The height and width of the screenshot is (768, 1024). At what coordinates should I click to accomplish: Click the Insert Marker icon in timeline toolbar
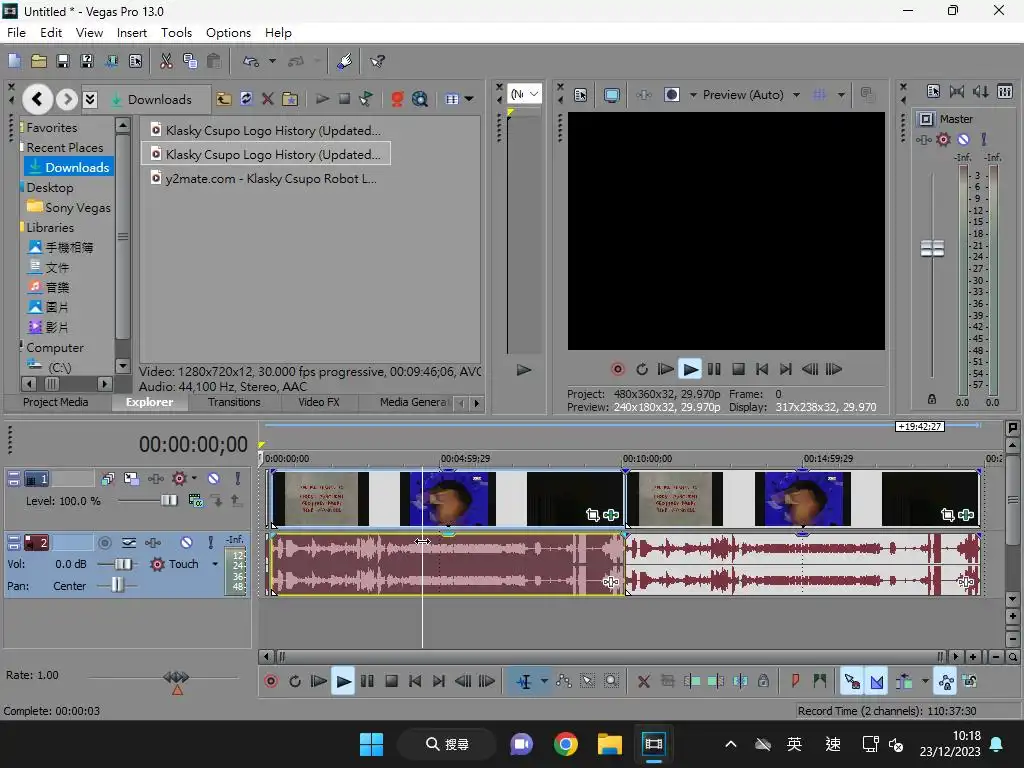click(x=795, y=681)
